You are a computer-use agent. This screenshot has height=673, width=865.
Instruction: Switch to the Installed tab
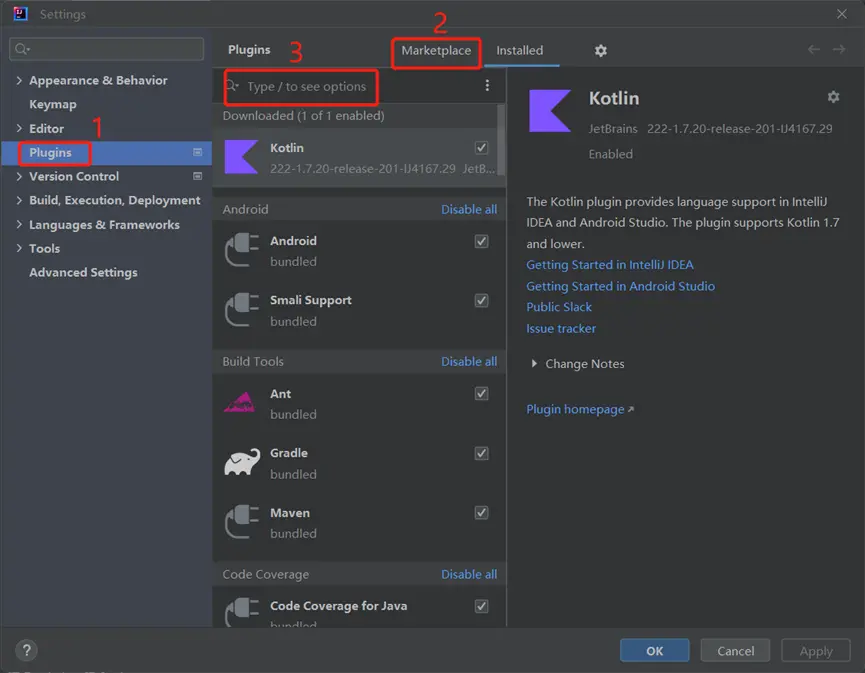[x=519, y=51]
